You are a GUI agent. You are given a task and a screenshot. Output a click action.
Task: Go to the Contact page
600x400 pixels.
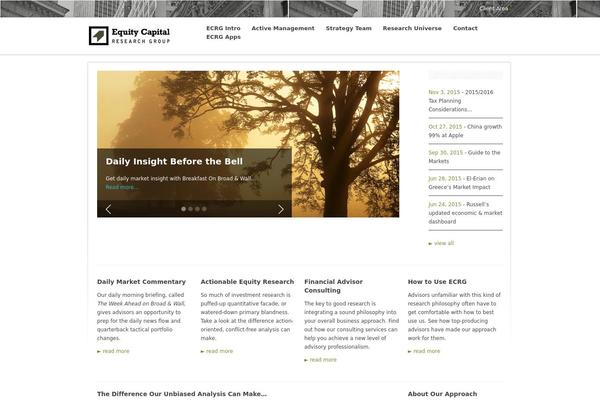point(465,28)
